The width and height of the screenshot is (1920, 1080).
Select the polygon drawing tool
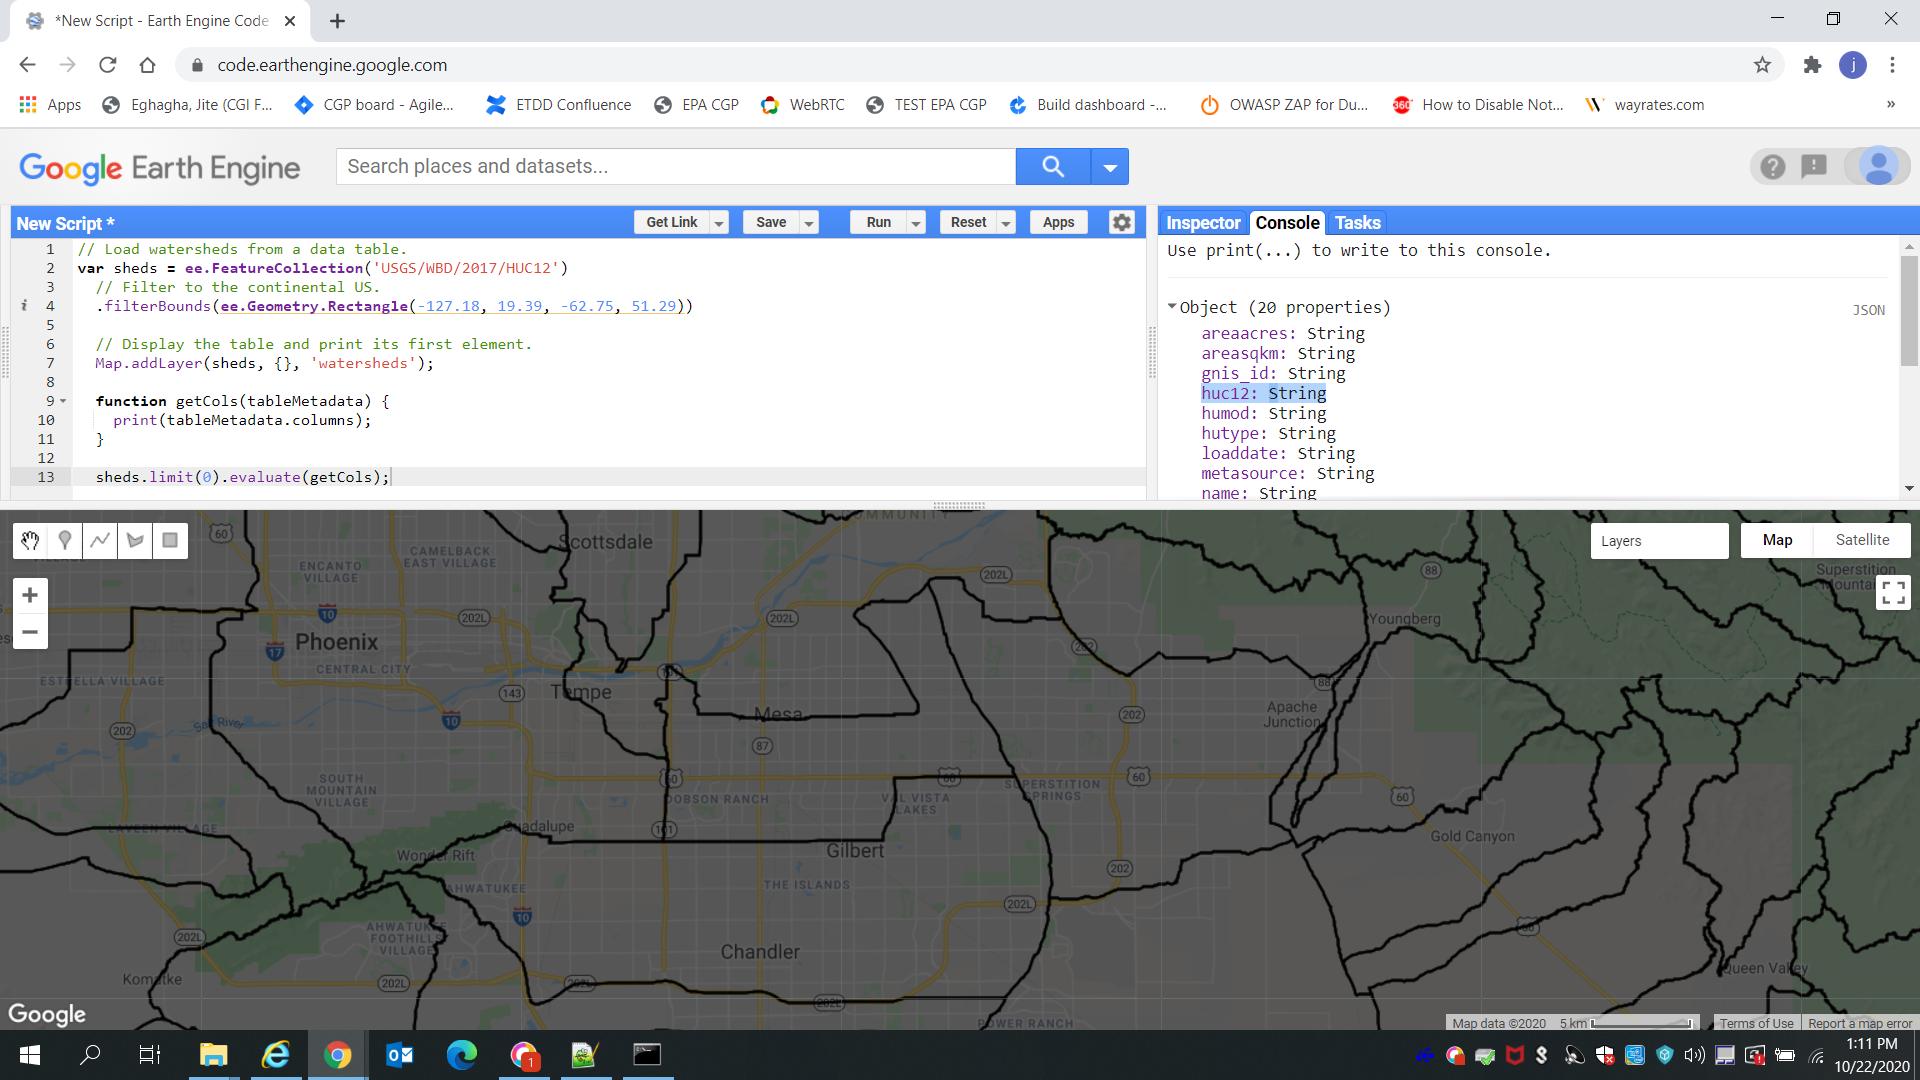click(134, 540)
